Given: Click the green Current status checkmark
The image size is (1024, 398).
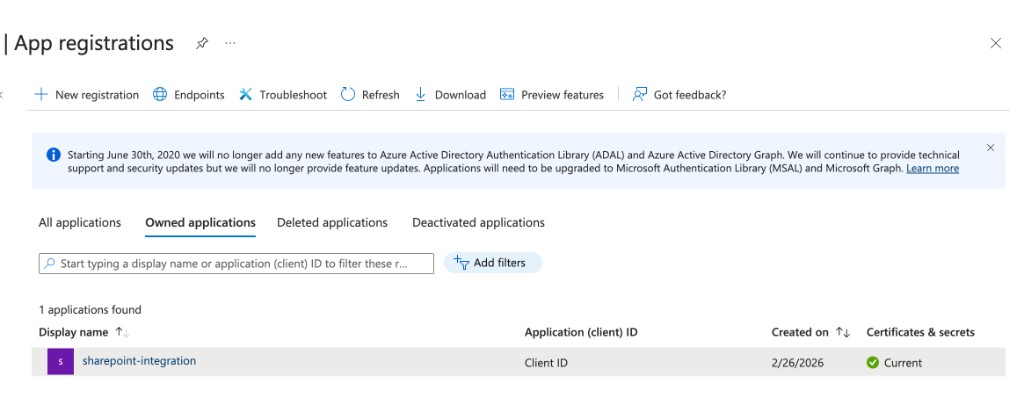Looking at the screenshot, I should (872, 362).
